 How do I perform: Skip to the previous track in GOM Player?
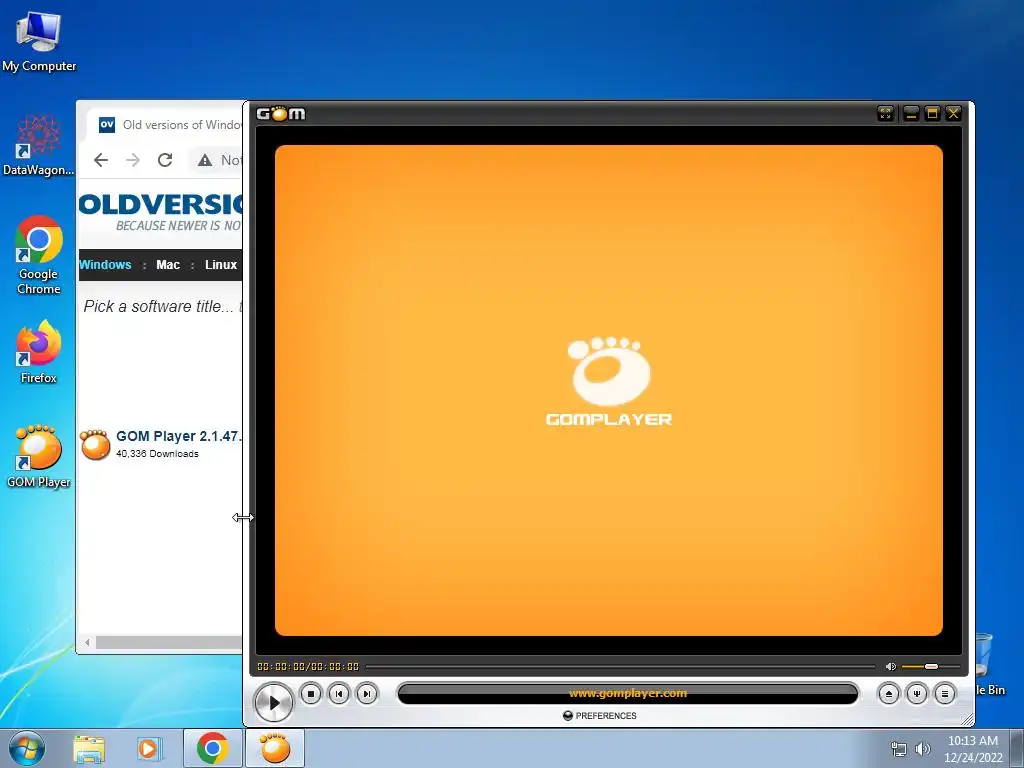(x=339, y=694)
